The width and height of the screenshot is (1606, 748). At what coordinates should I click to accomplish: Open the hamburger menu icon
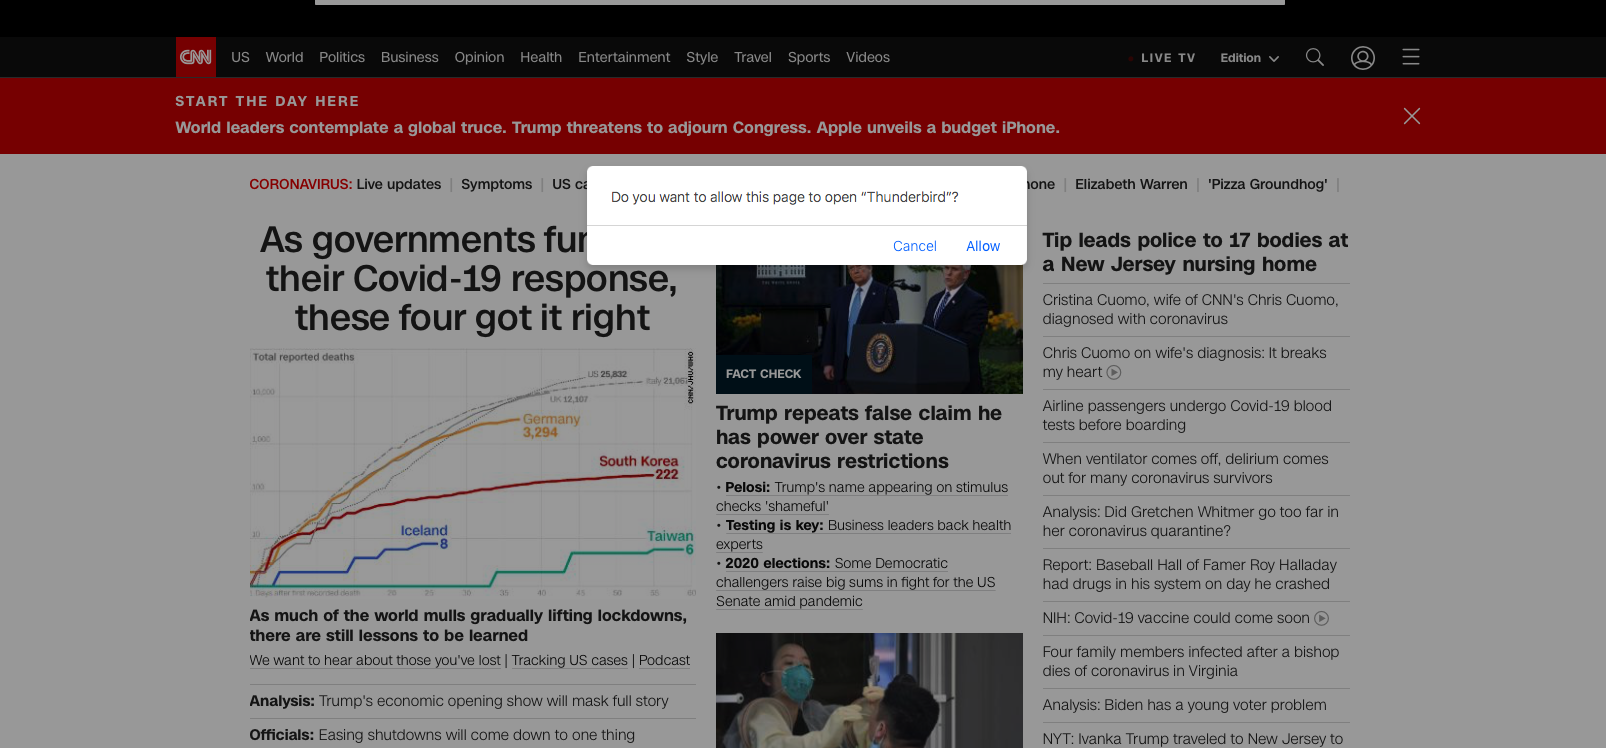[1411, 57]
